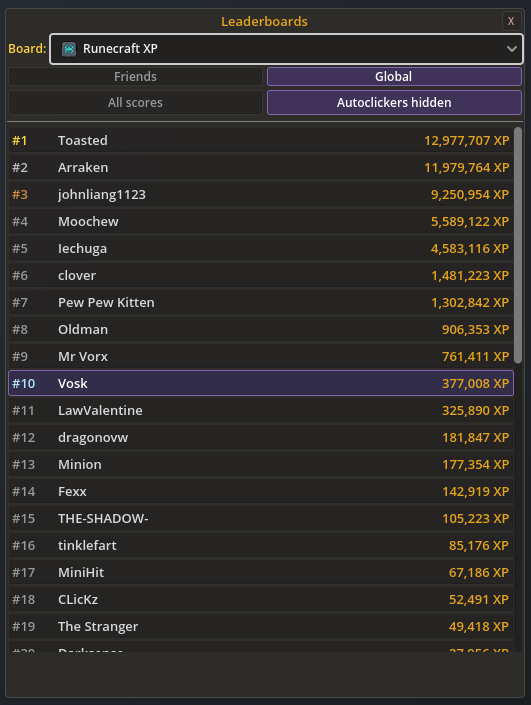Select the Mr Vorx entry

point(261,357)
